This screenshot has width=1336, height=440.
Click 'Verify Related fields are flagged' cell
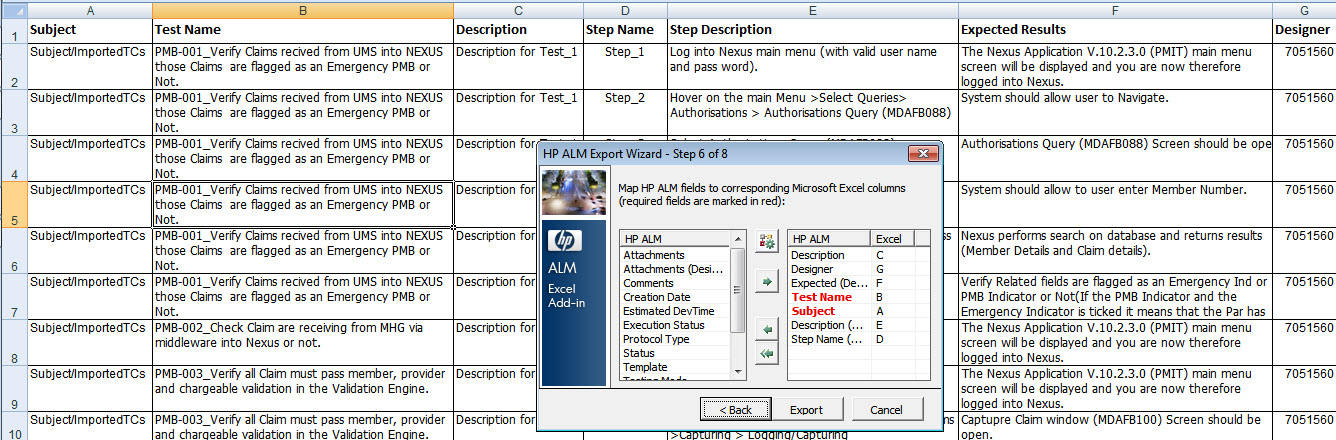pos(1115,296)
